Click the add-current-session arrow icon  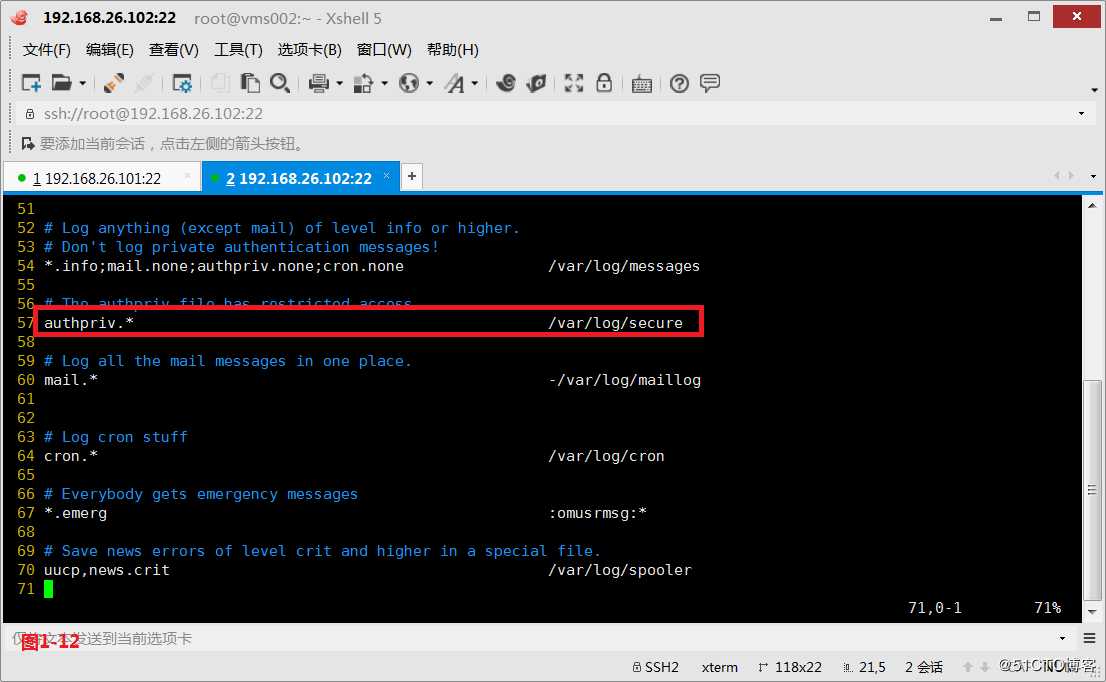click(28, 144)
